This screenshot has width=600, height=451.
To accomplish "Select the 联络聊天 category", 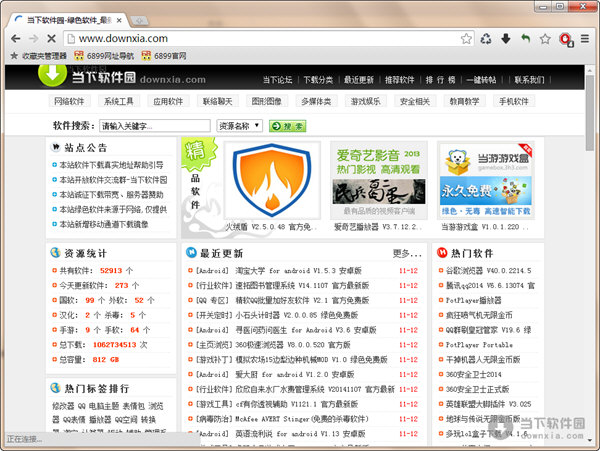I will point(217,101).
